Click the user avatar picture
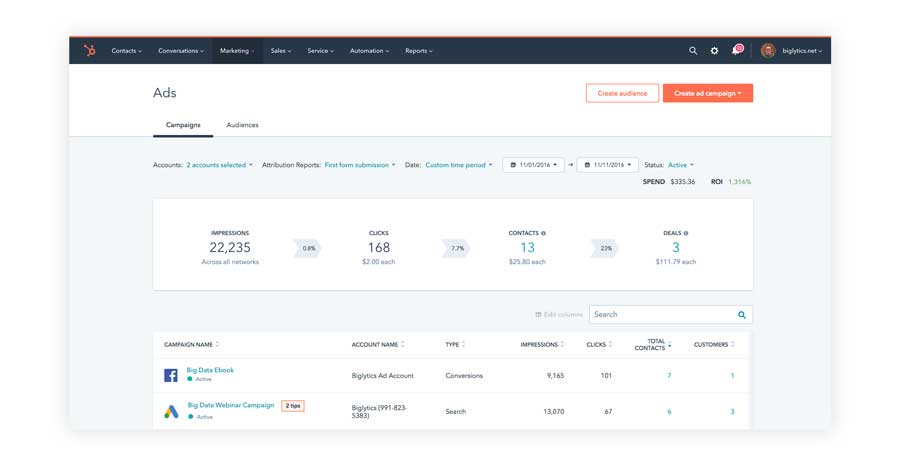 [x=768, y=51]
